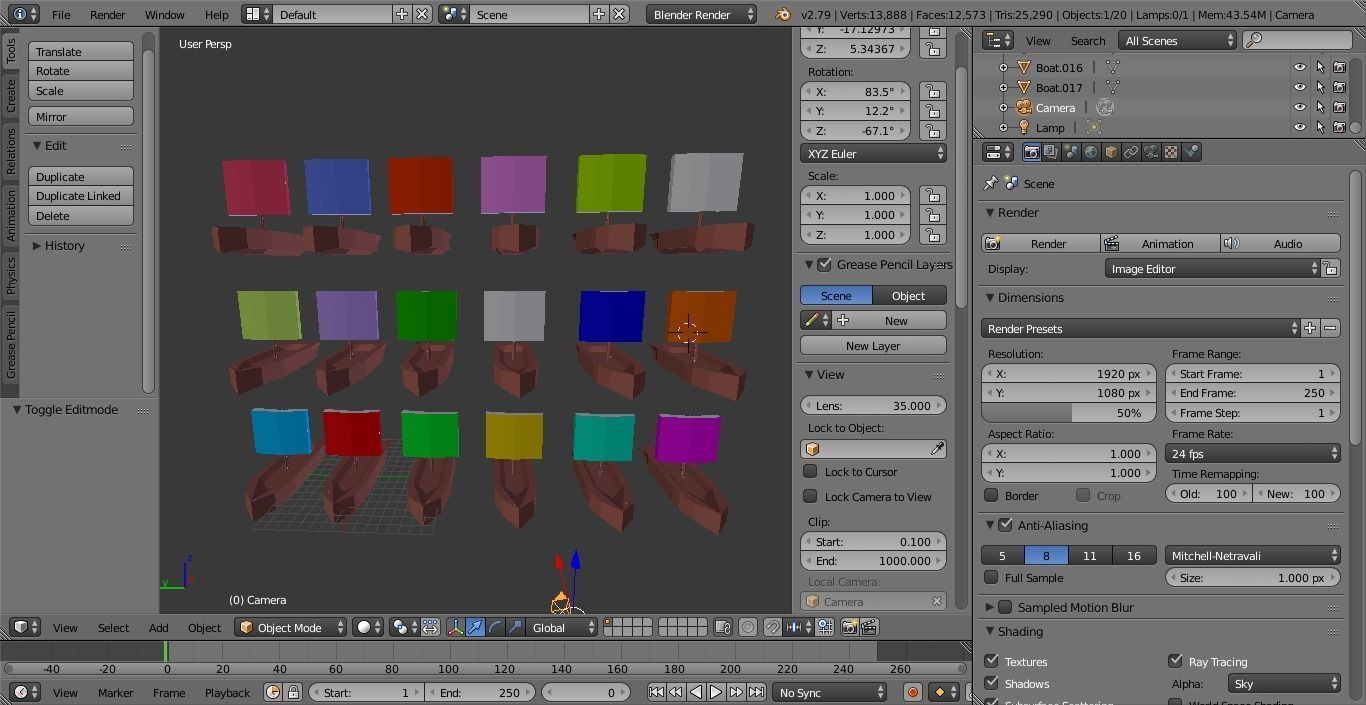Open the Window menu
This screenshot has width=1366, height=705.
[164, 14]
